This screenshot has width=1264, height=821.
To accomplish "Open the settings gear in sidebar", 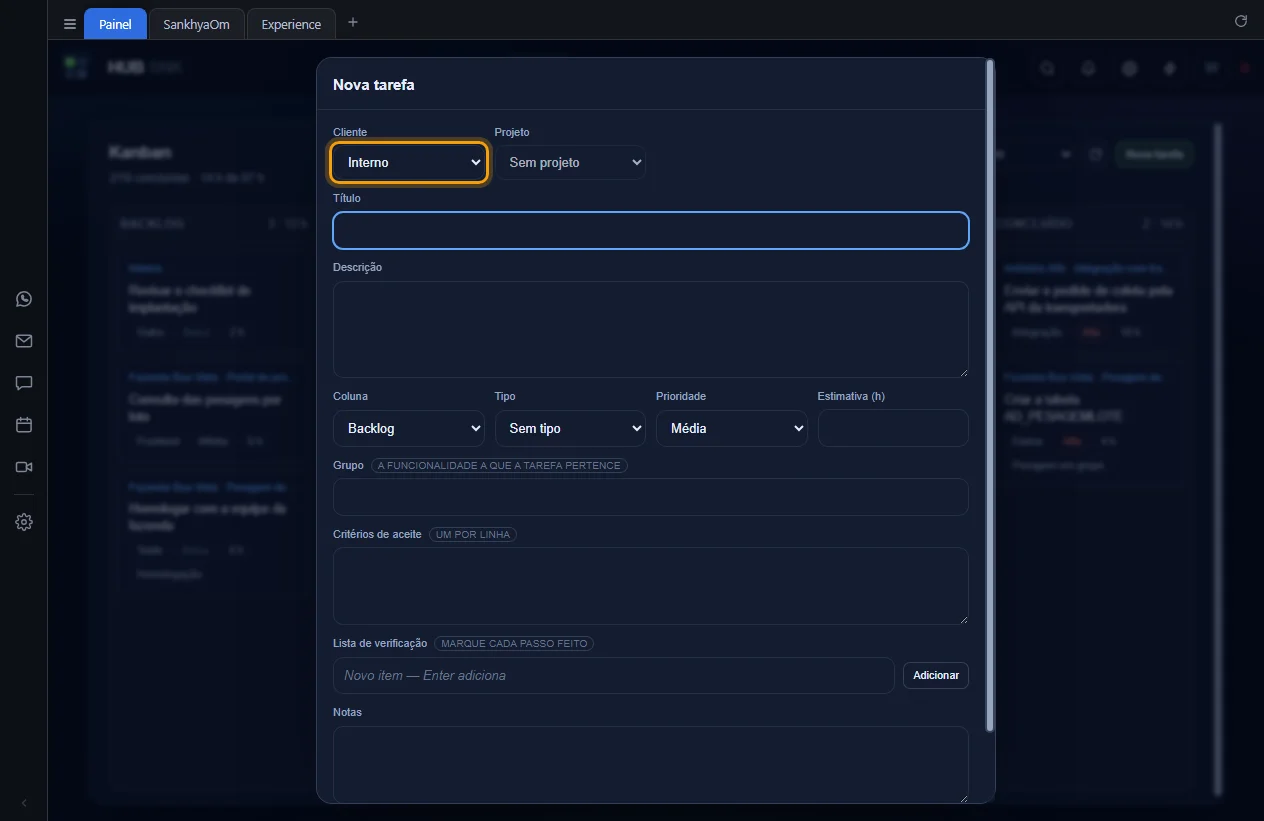I will pyautogui.click(x=24, y=522).
